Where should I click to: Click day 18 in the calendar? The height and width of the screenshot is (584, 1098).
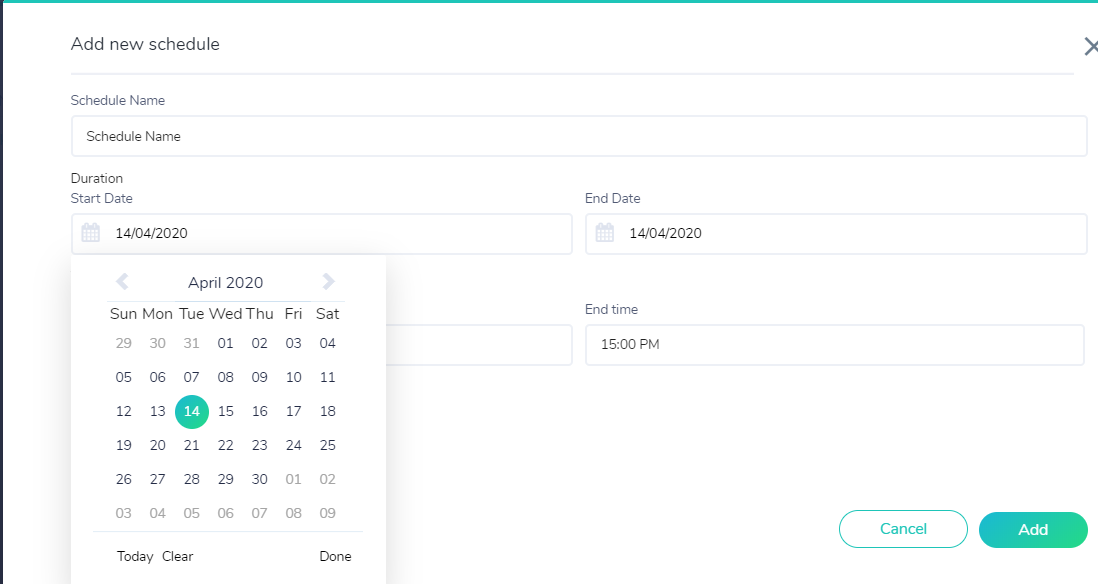[x=328, y=411]
